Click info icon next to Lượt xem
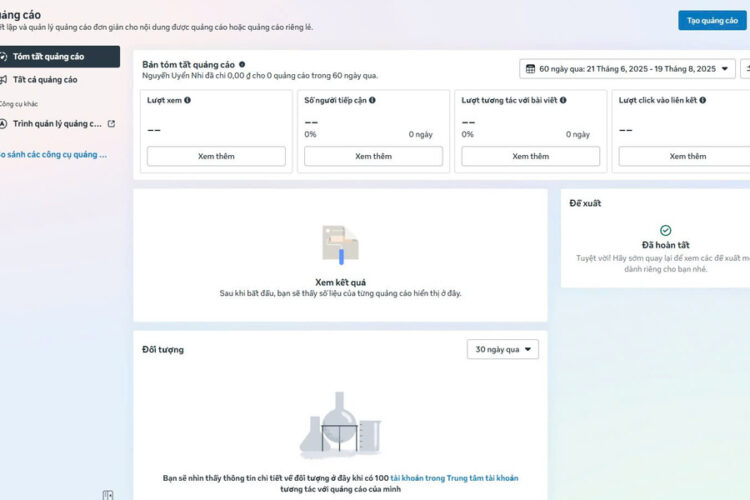Viewport: 750px width, 500px height. pyautogui.click(x=188, y=100)
